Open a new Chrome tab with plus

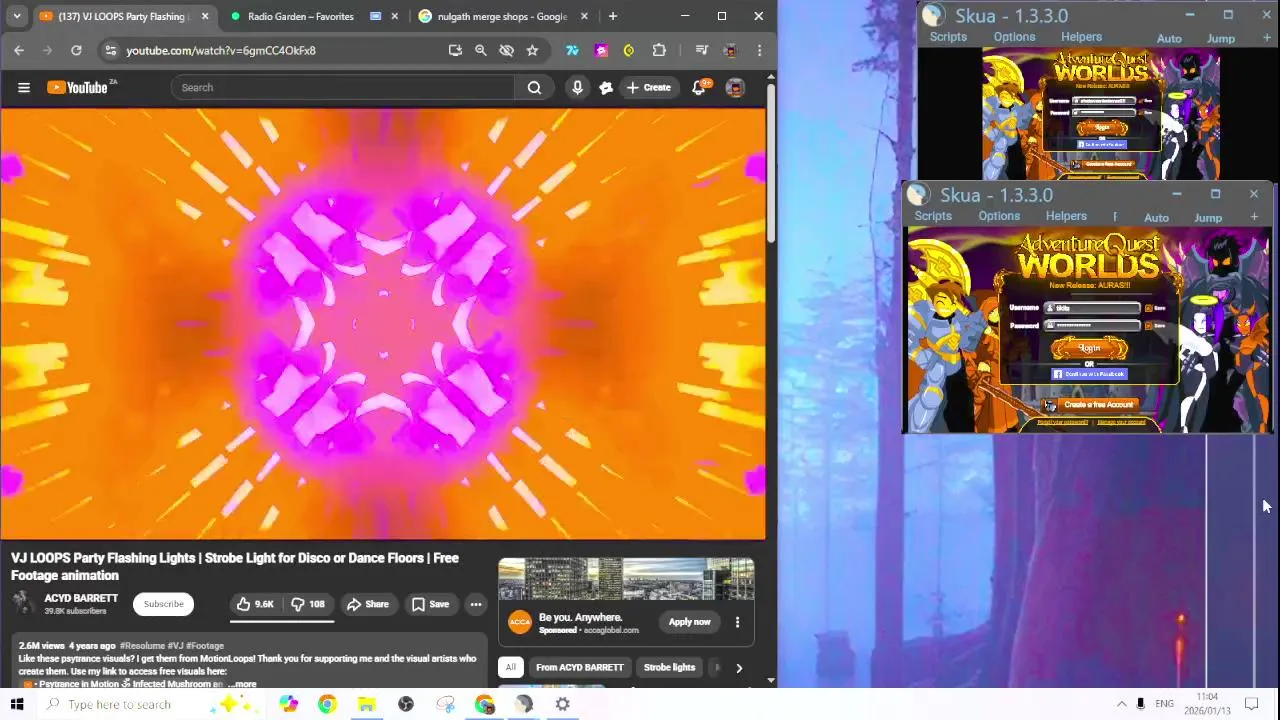click(x=612, y=16)
